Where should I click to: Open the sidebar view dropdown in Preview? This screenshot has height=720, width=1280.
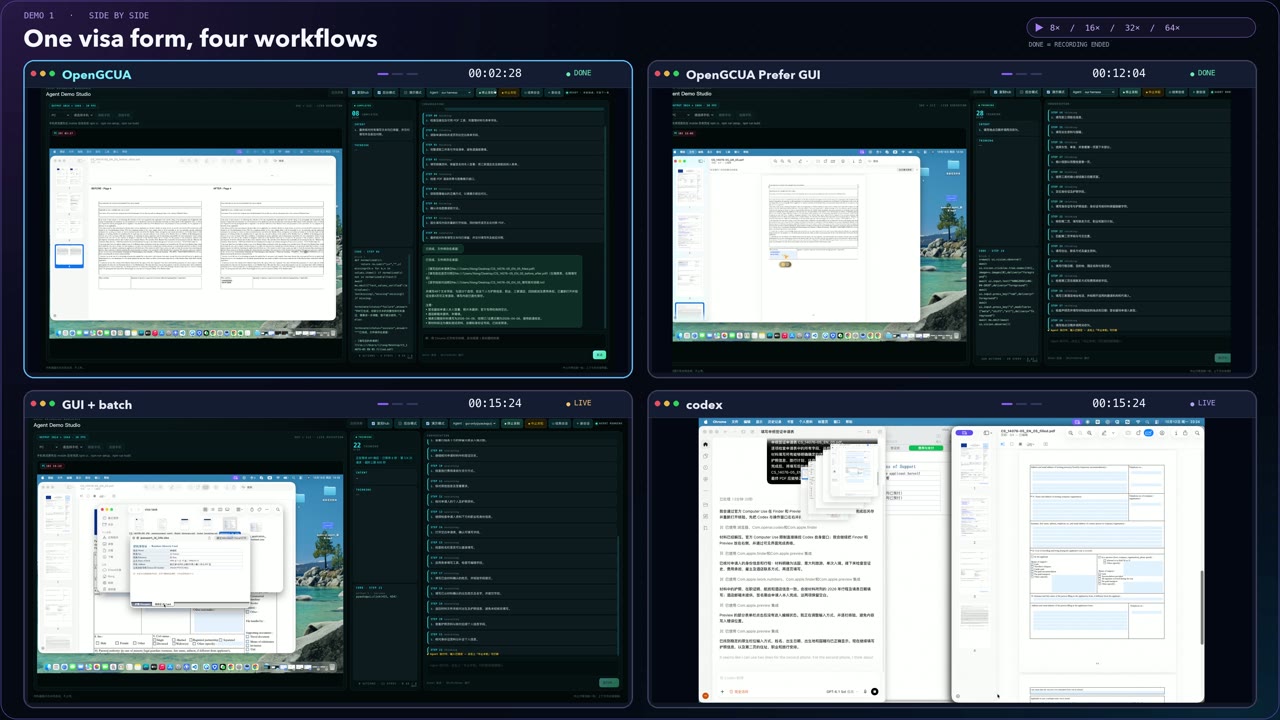pyautogui.click(x=988, y=433)
